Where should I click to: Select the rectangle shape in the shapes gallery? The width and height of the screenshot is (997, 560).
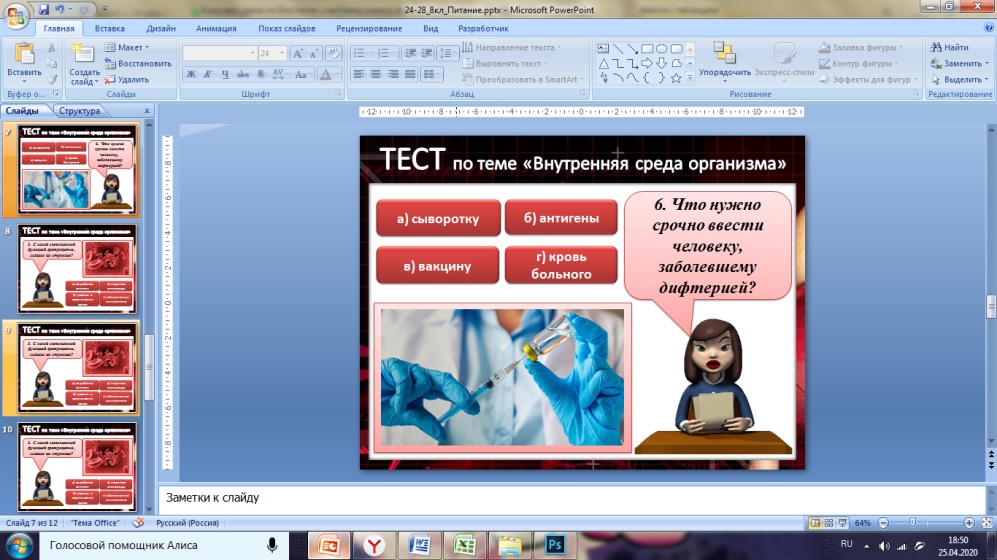click(x=647, y=47)
